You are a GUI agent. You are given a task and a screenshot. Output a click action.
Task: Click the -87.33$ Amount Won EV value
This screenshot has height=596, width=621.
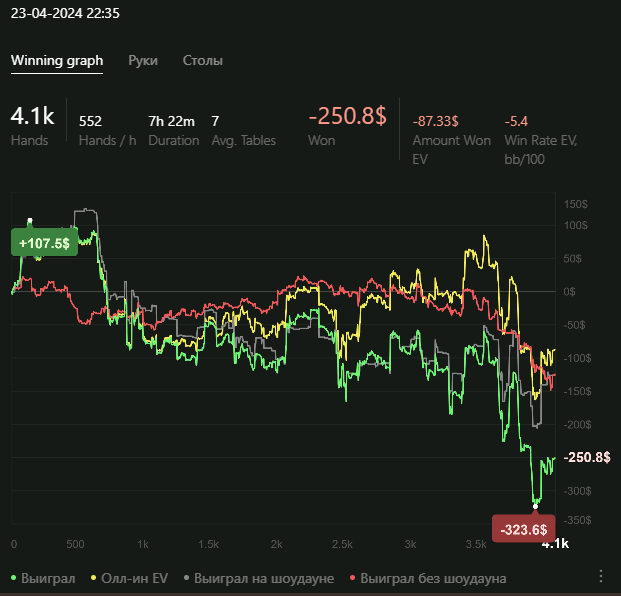click(x=436, y=121)
